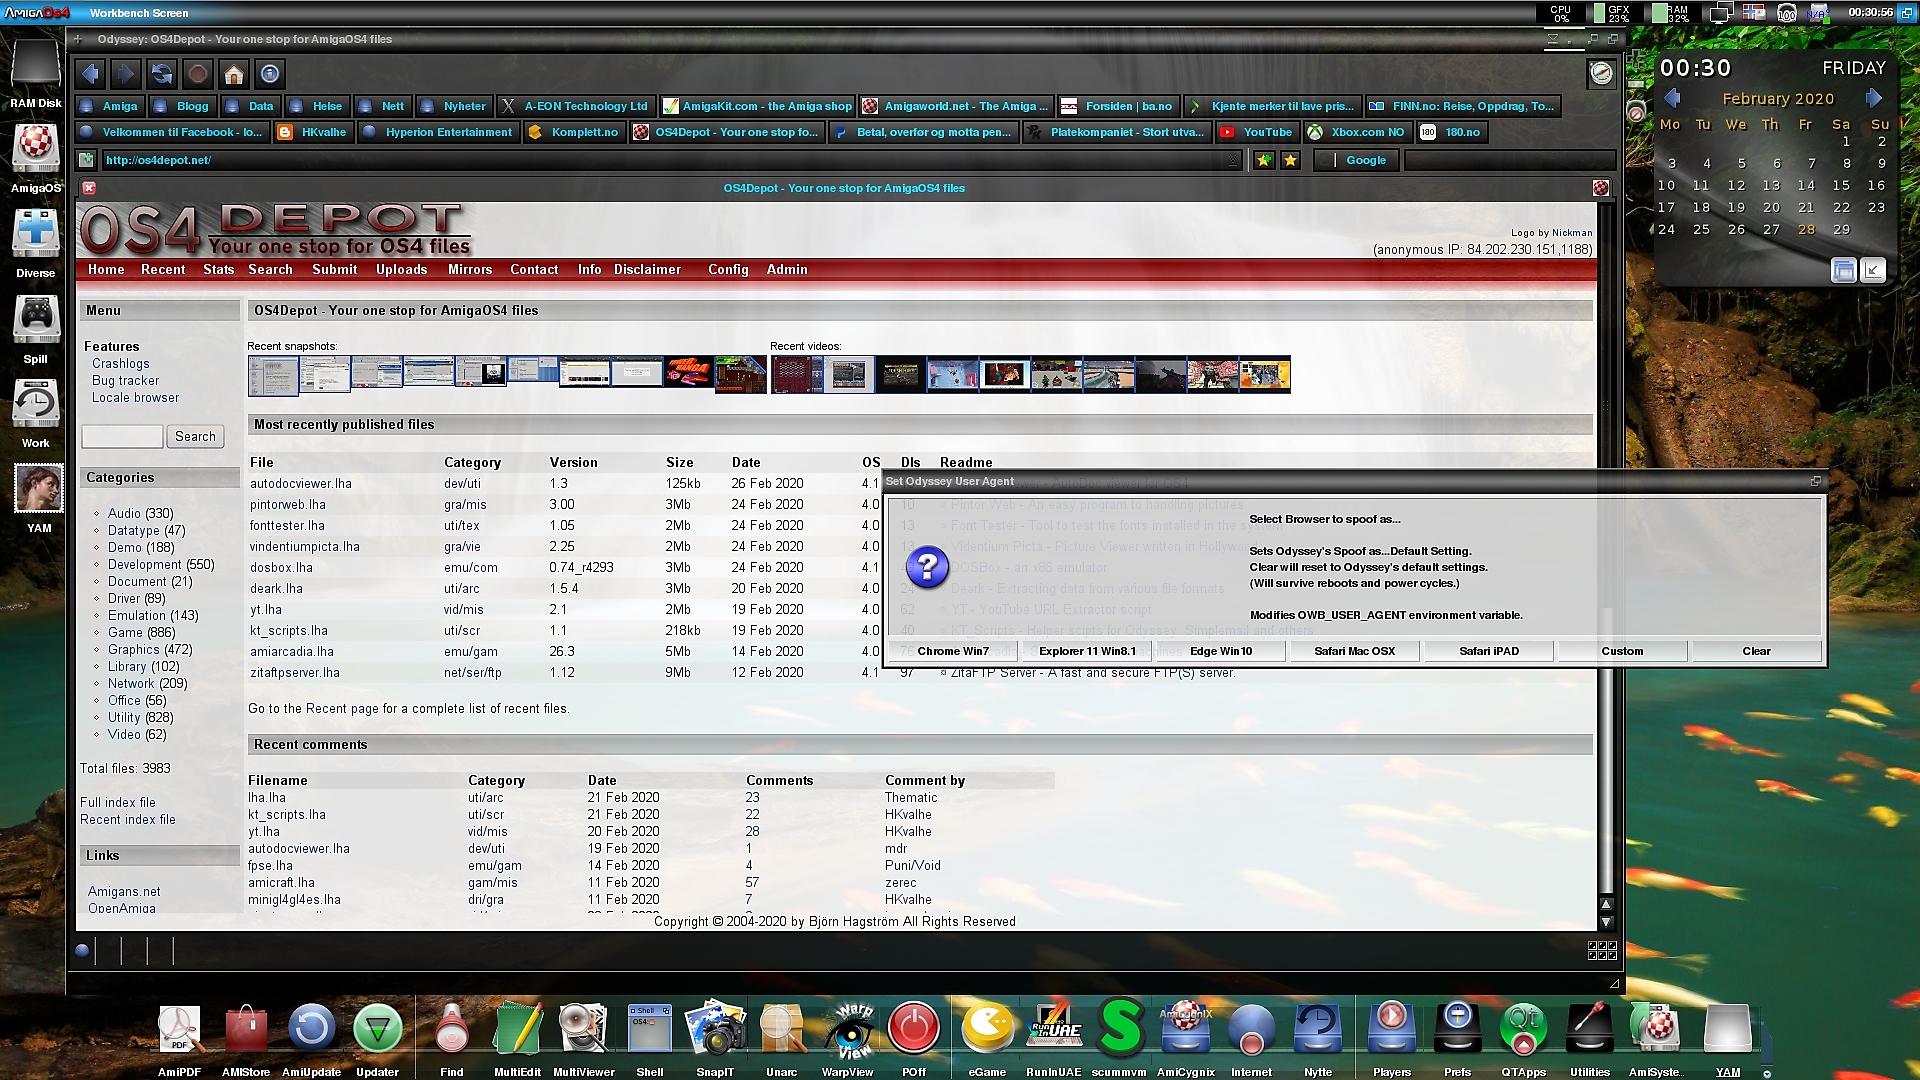Go to Home via house icon
This screenshot has height=1080, width=1920.
point(233,74)
